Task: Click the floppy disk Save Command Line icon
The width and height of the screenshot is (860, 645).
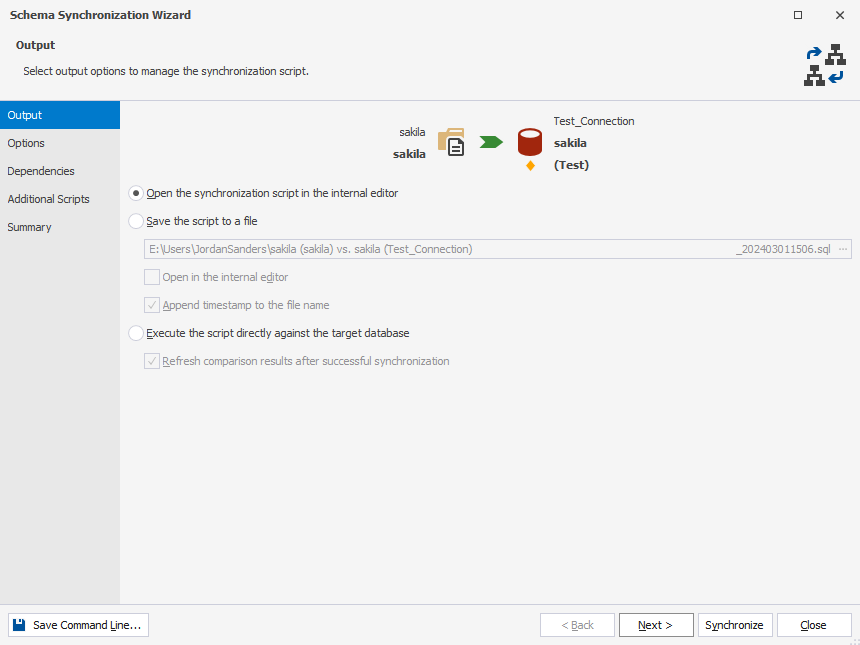Action: (19, 625)
